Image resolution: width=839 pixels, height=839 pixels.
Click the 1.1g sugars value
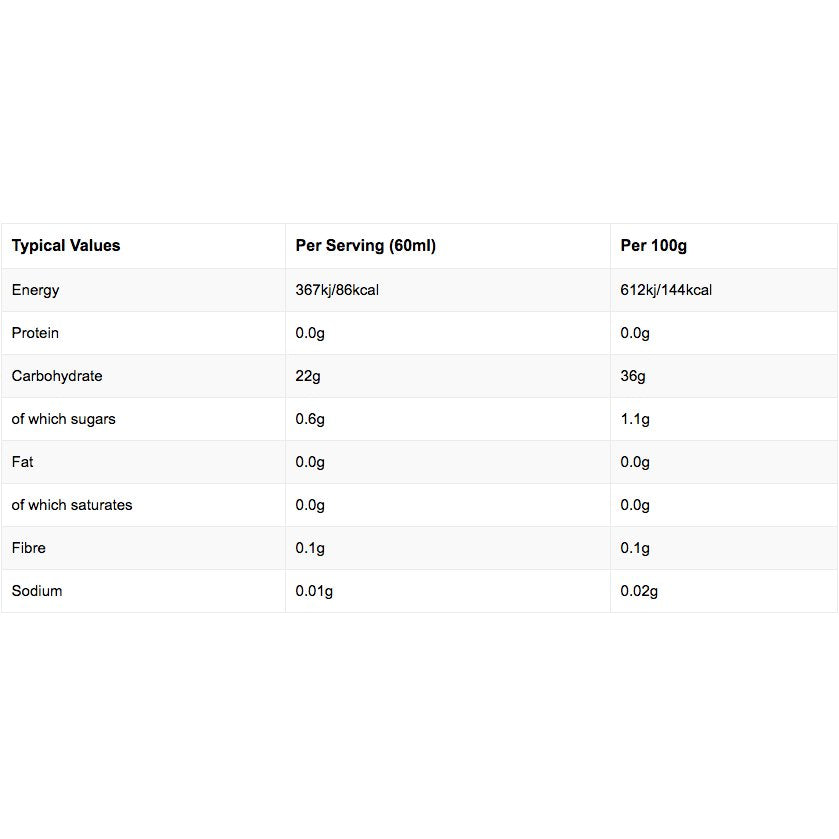click(x=635, y=419)
